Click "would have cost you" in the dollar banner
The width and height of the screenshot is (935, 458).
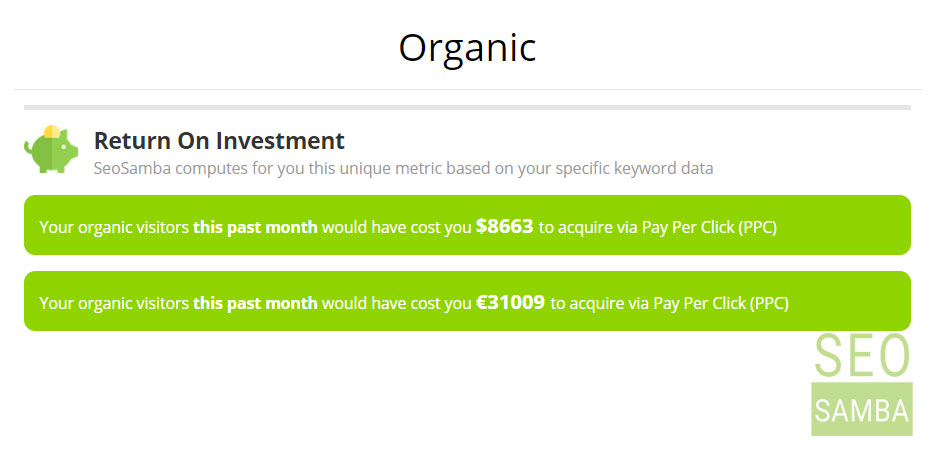(x=397, y=228)
